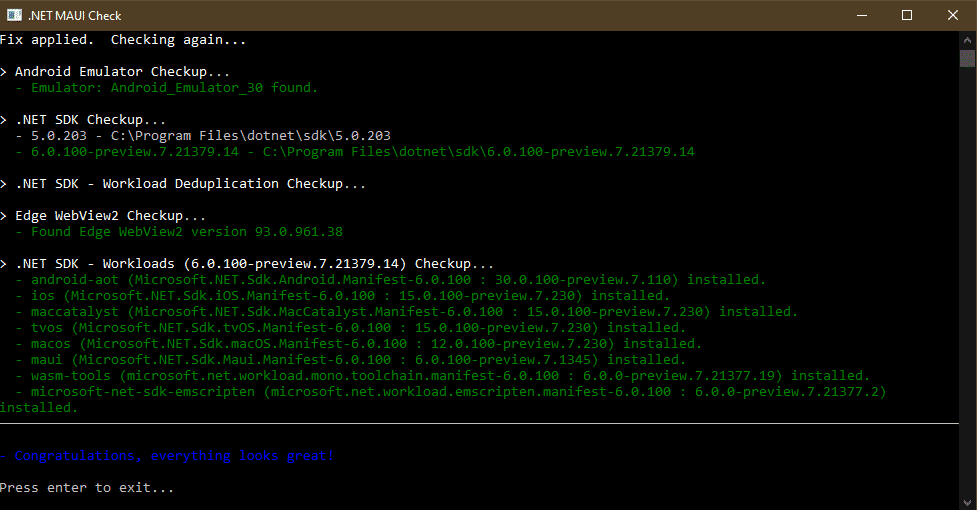The image size is (977, 510).
Task: Click the vertical scrollbar thumb
Action: tap(967, 59)
